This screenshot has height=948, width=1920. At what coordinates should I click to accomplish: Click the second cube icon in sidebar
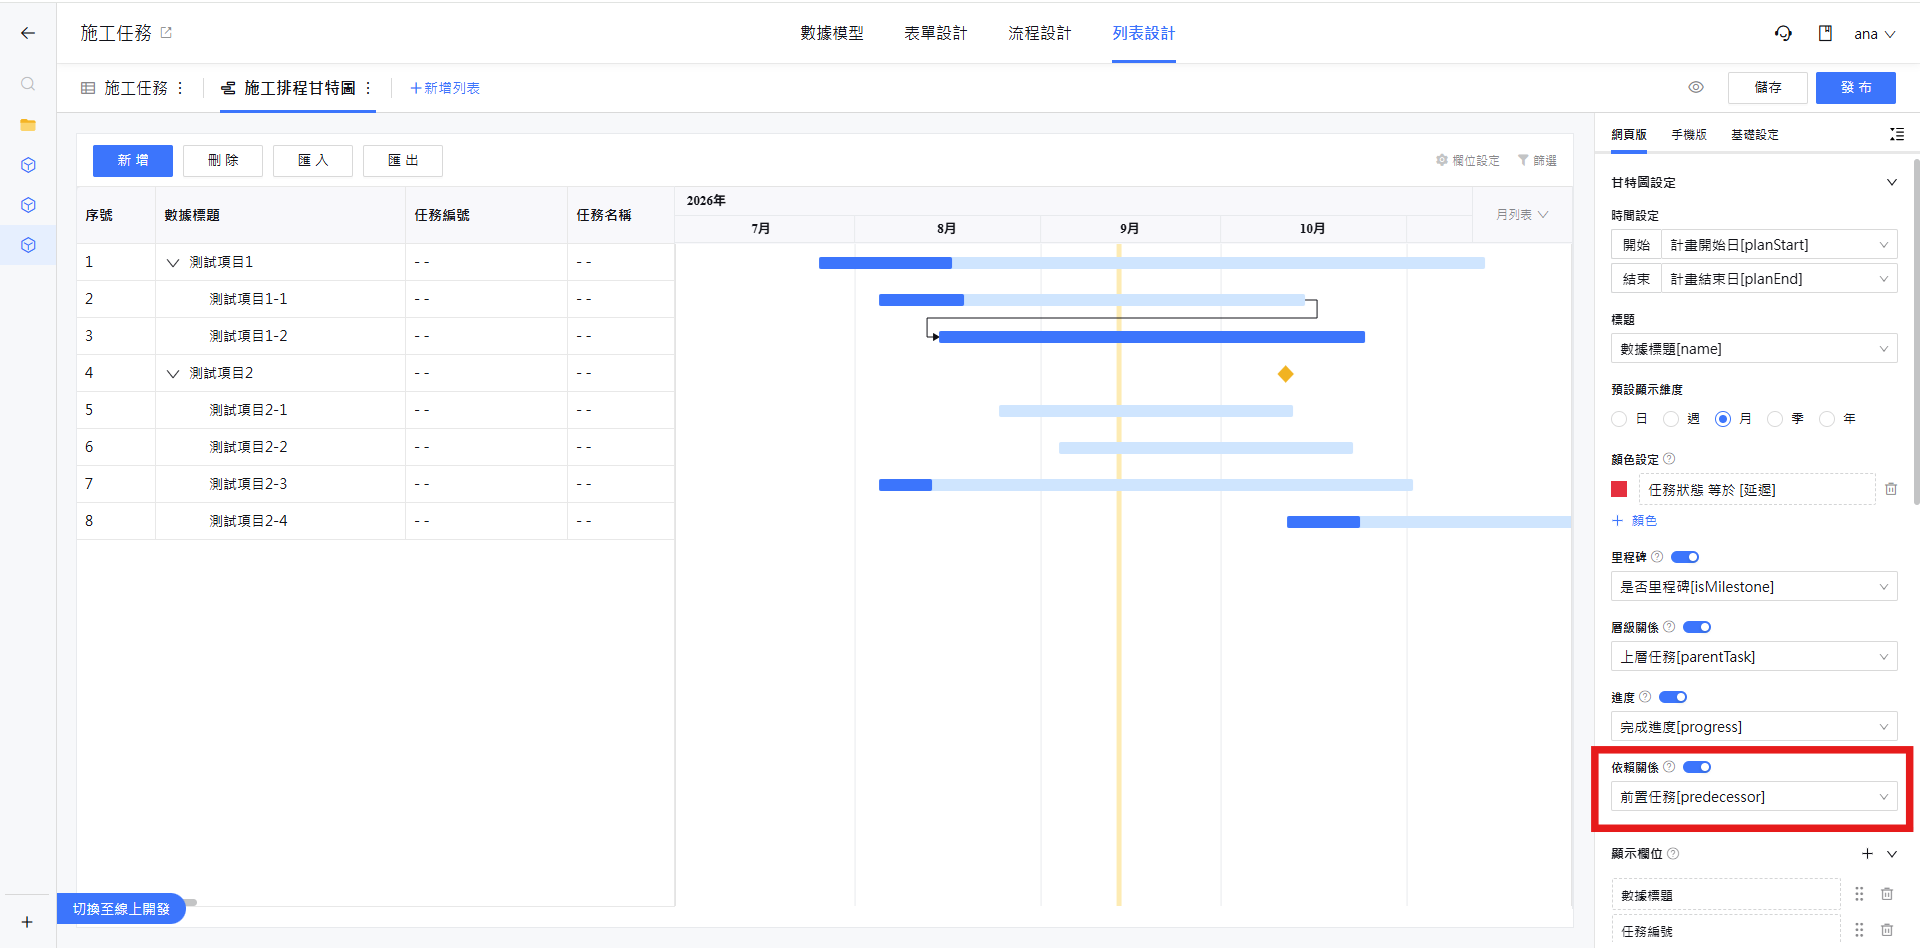coord(28,205)
